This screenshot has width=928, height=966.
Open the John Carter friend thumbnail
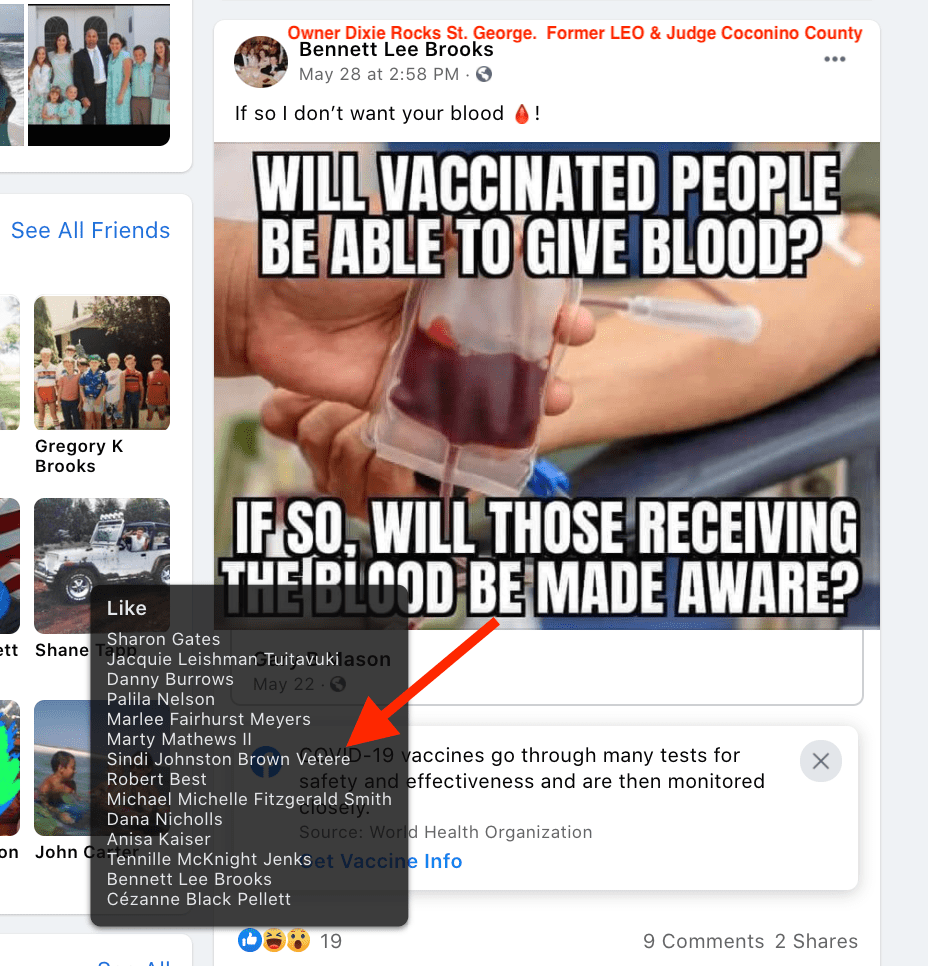coord(62,768)
